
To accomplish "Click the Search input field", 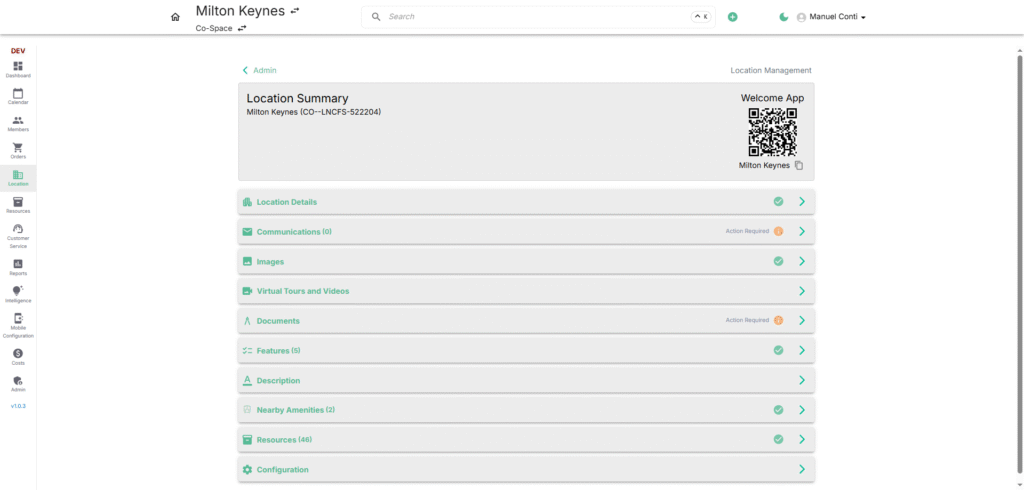I will pos(535,17).
